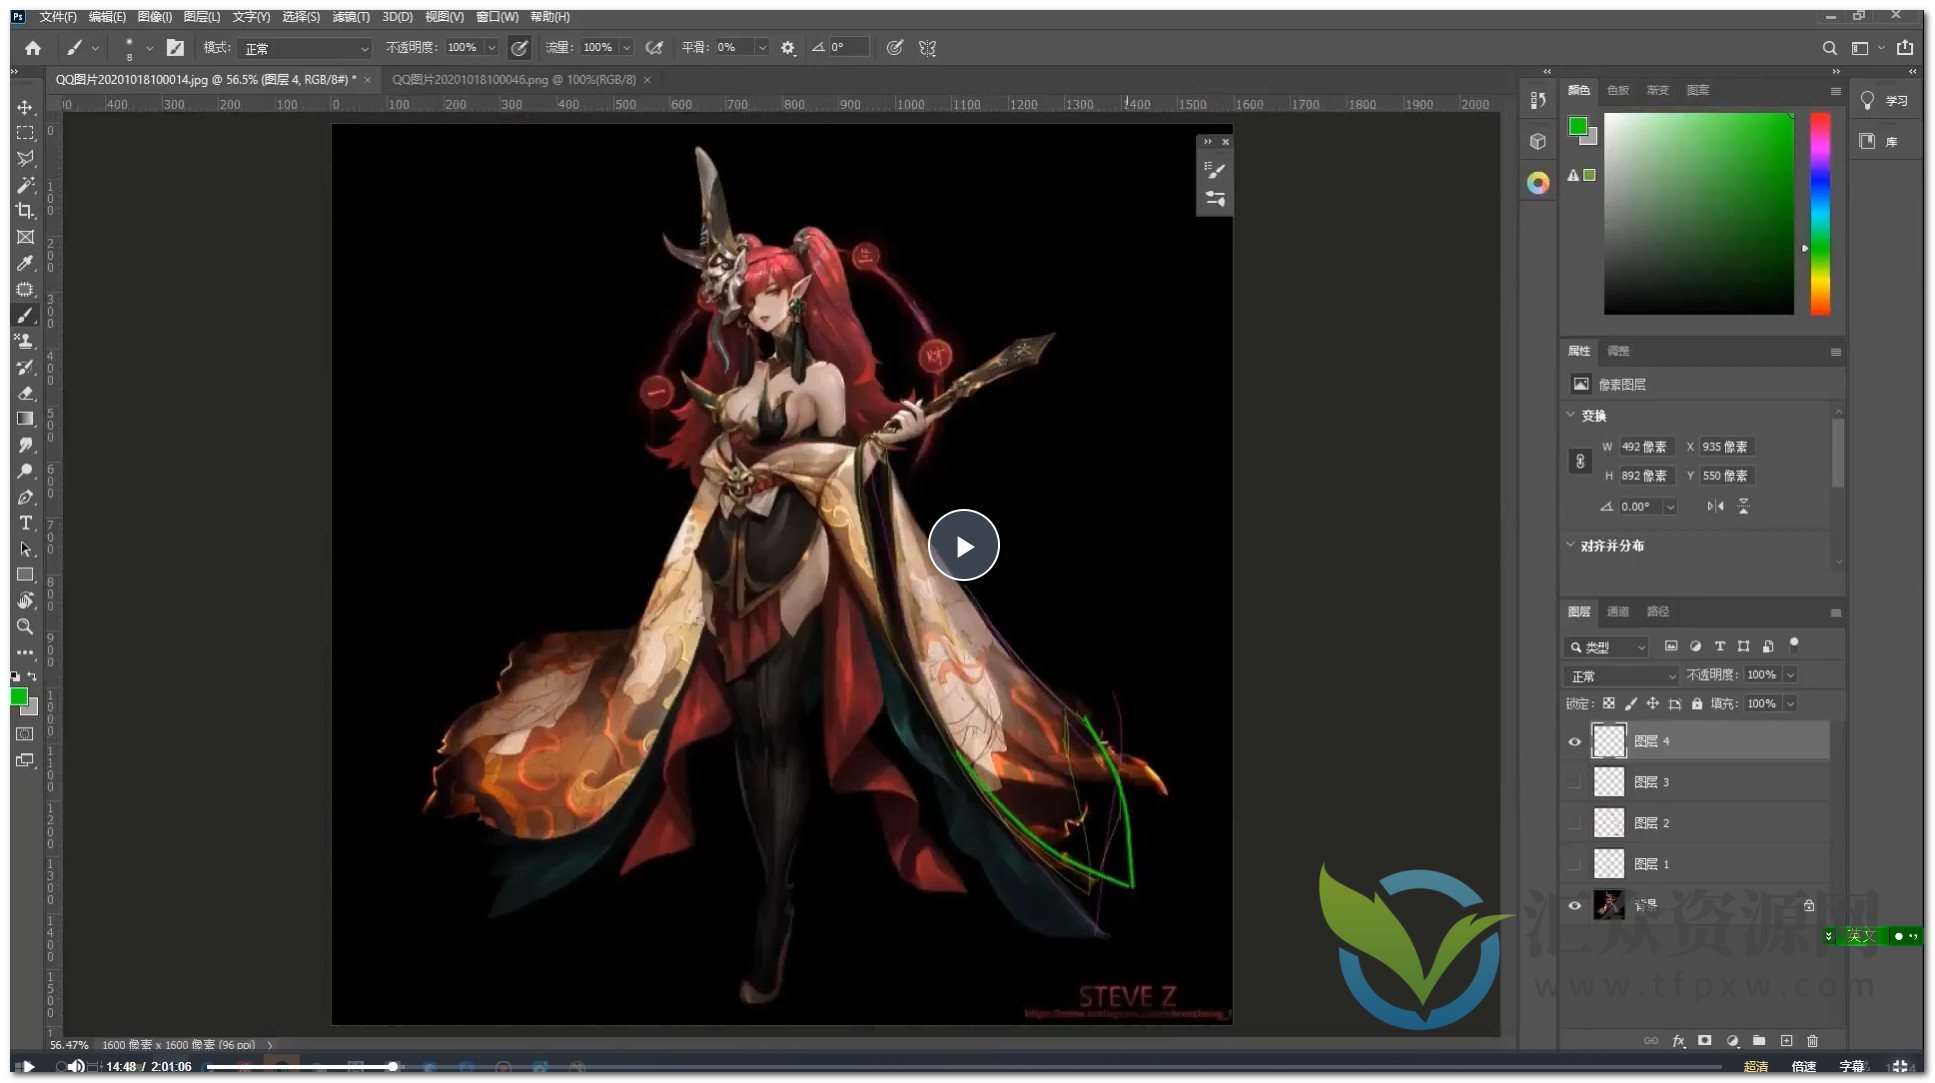Click 字幕 subtitles button
Viewport: 1935px width, 1083px height.
click(1851, 1067)
